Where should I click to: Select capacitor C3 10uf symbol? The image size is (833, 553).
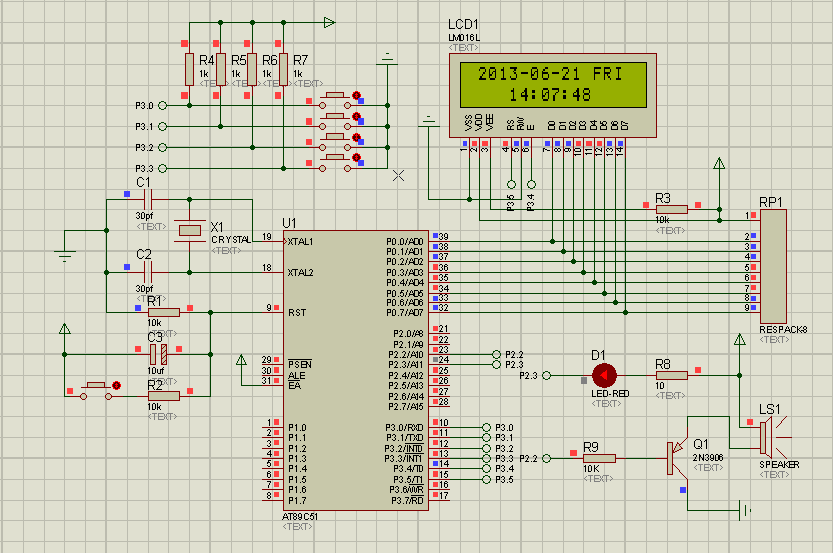click(x=158, y=354)
